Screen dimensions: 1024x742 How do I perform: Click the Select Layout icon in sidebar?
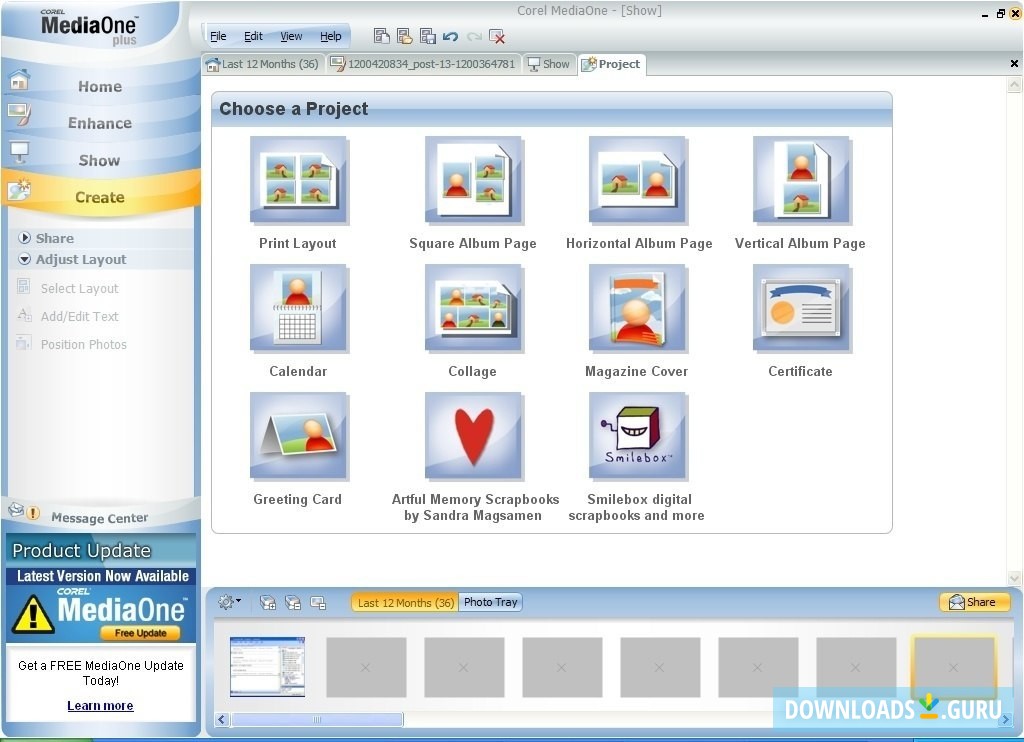pyautogui.click(x=24, y=286)
